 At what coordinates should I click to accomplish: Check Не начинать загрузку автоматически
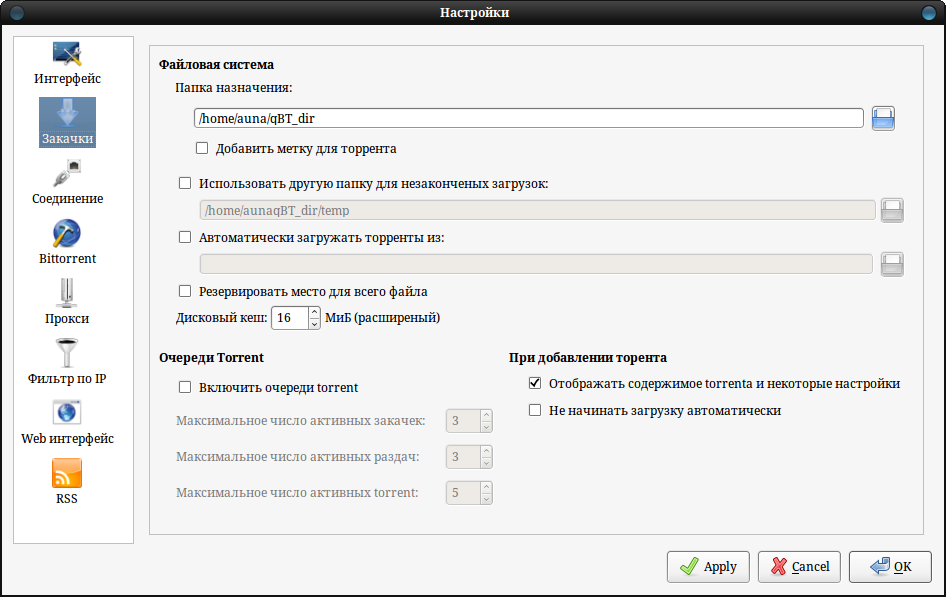[535, 411]
